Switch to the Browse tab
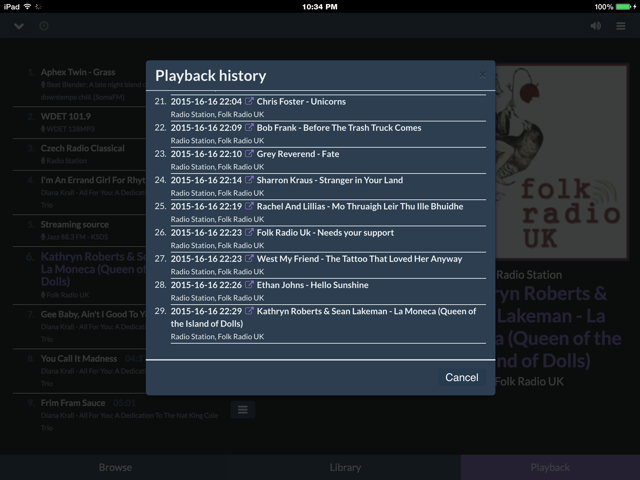The height and width of the screenshot is (480, 640). pyautogui.click(x=115, y=467)
